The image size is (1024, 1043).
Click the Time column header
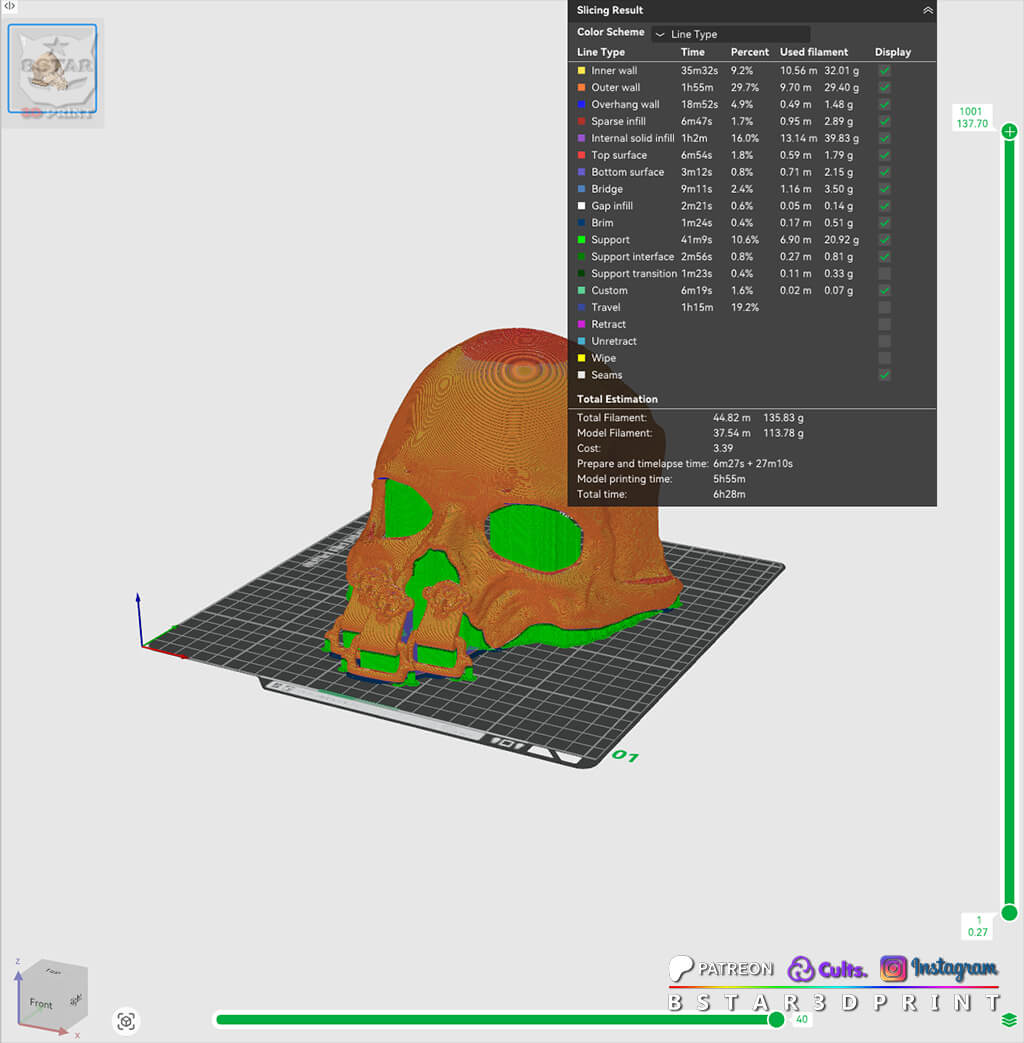[x=693, y=52]
